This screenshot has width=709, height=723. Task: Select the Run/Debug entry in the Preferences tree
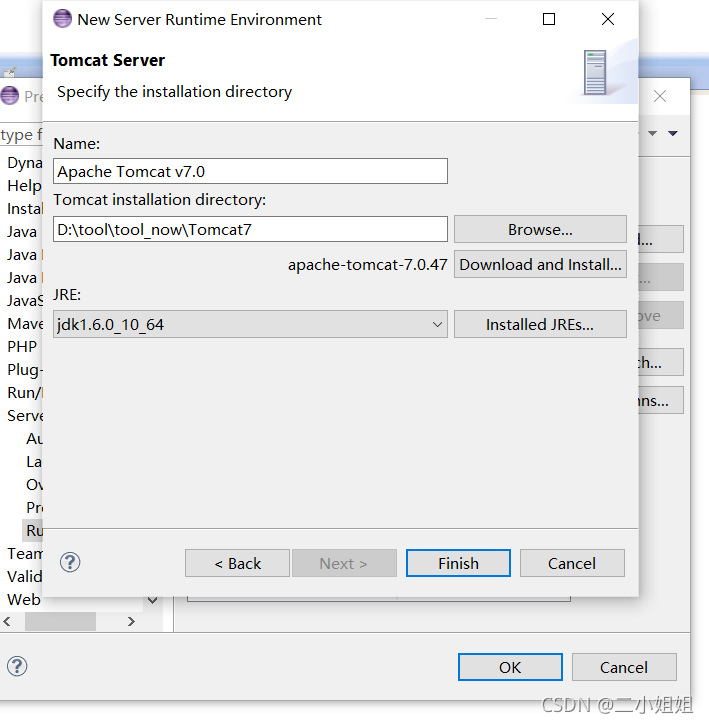[24, 392]
